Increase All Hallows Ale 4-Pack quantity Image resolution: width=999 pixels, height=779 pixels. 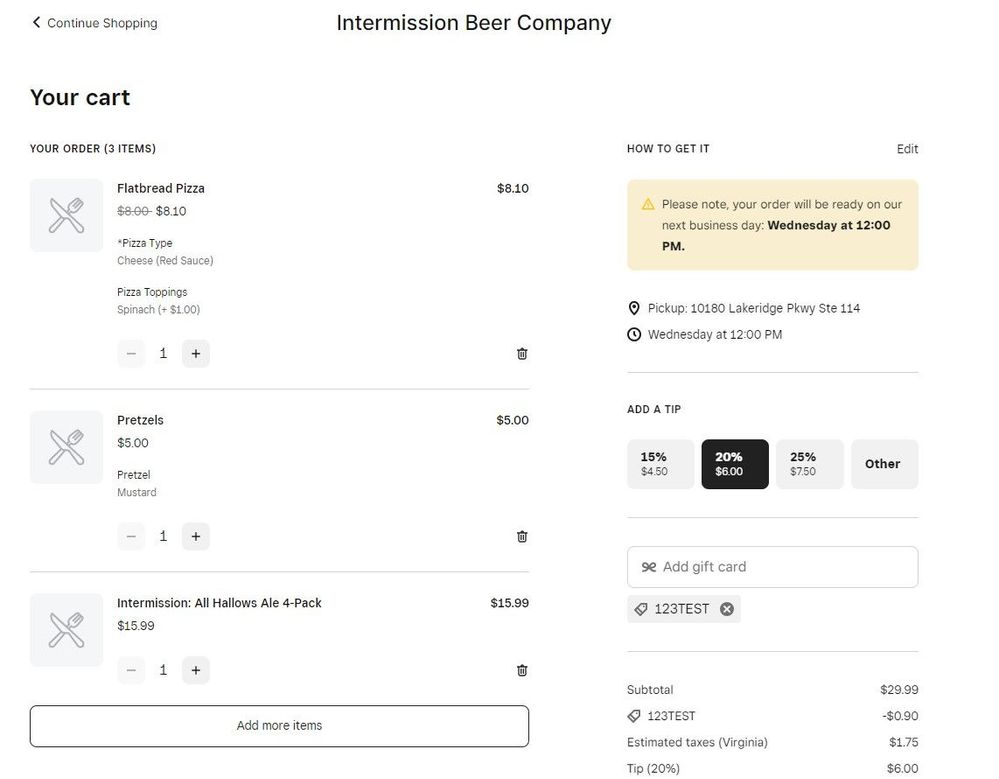[x=195, y=671]
